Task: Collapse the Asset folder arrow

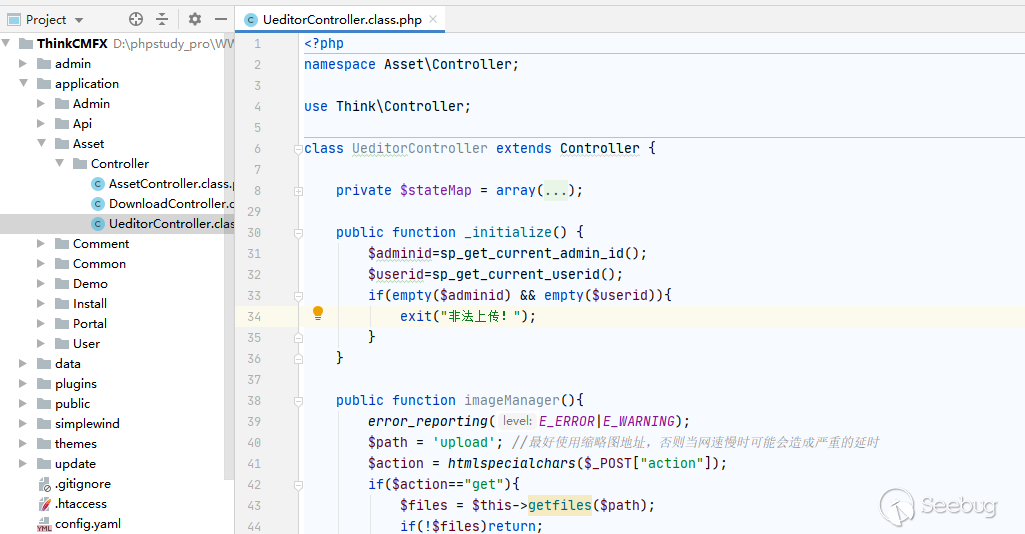Action: [41, 144]
